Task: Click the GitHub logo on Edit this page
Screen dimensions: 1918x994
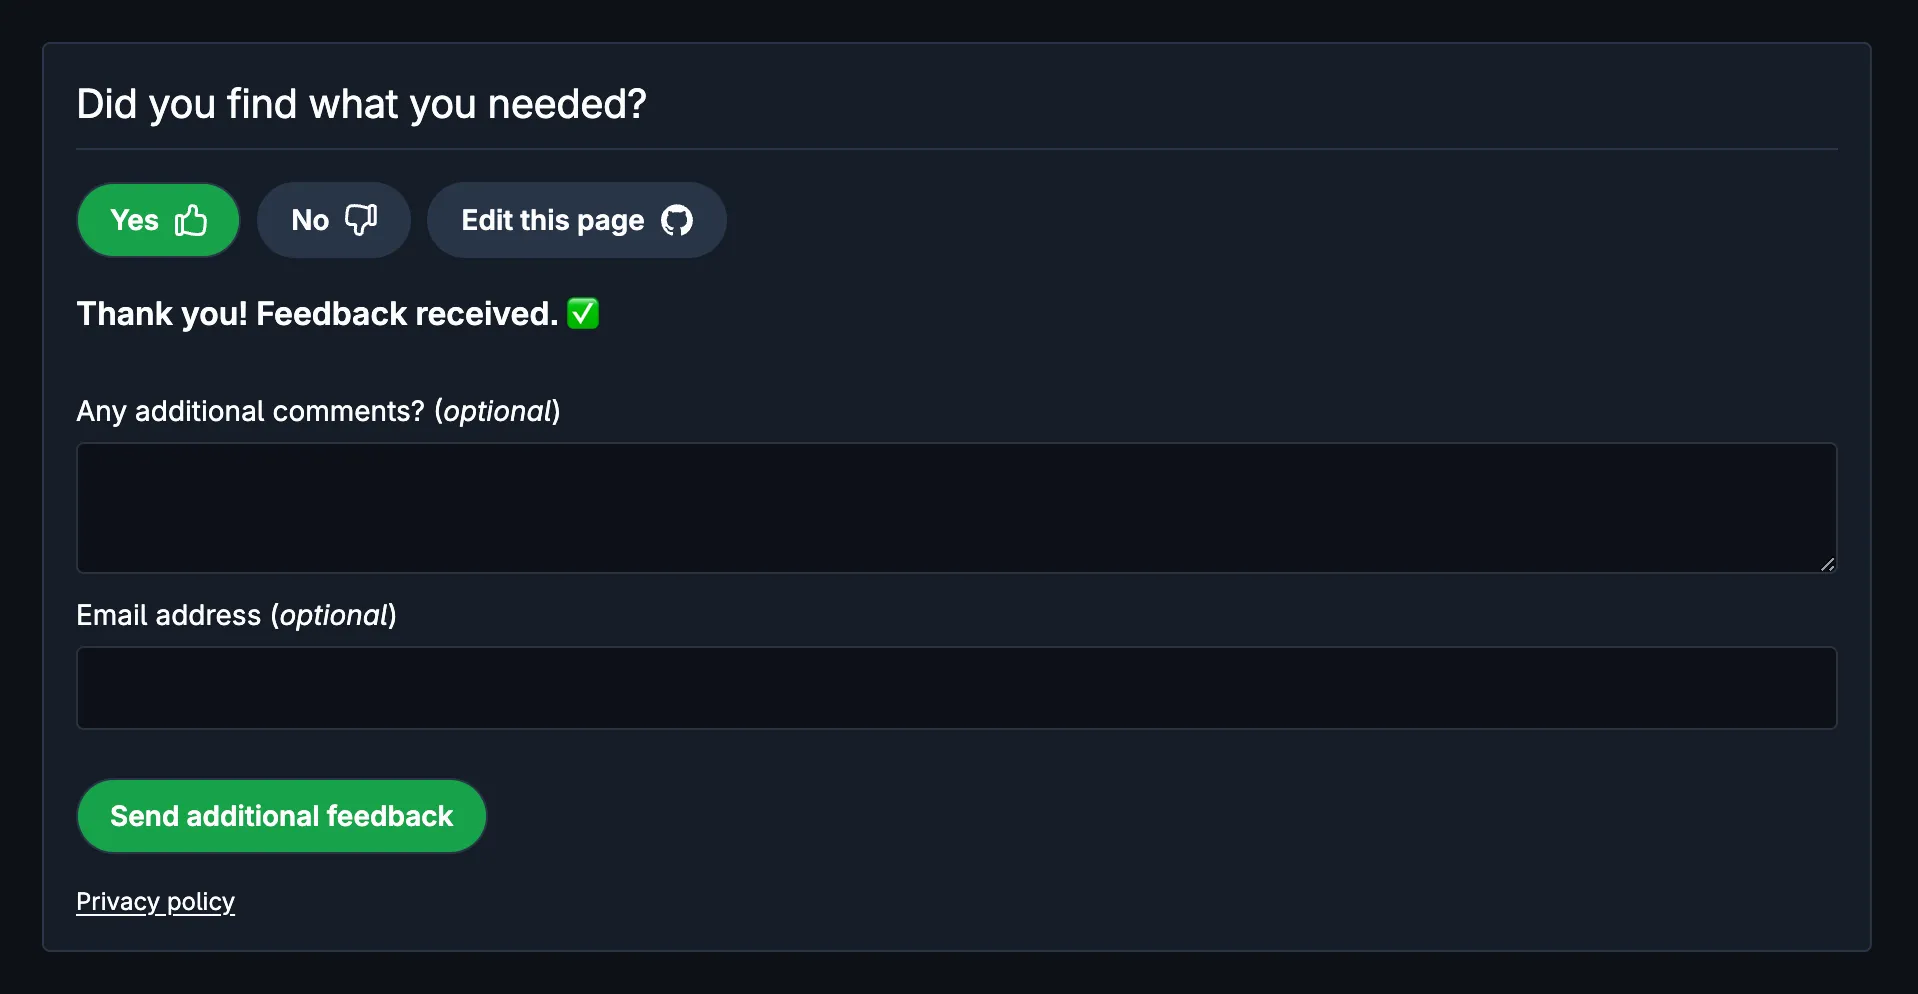Action: [x=676, y=220]
